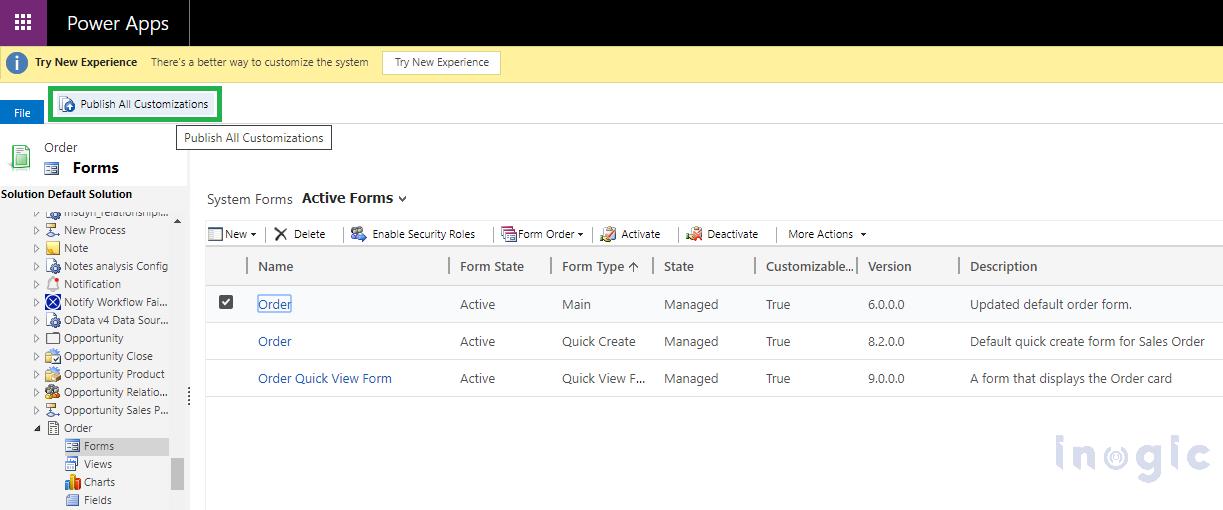Click the Charts icon in the tree
Screen dimensions: 1223x510
point(72,482)
